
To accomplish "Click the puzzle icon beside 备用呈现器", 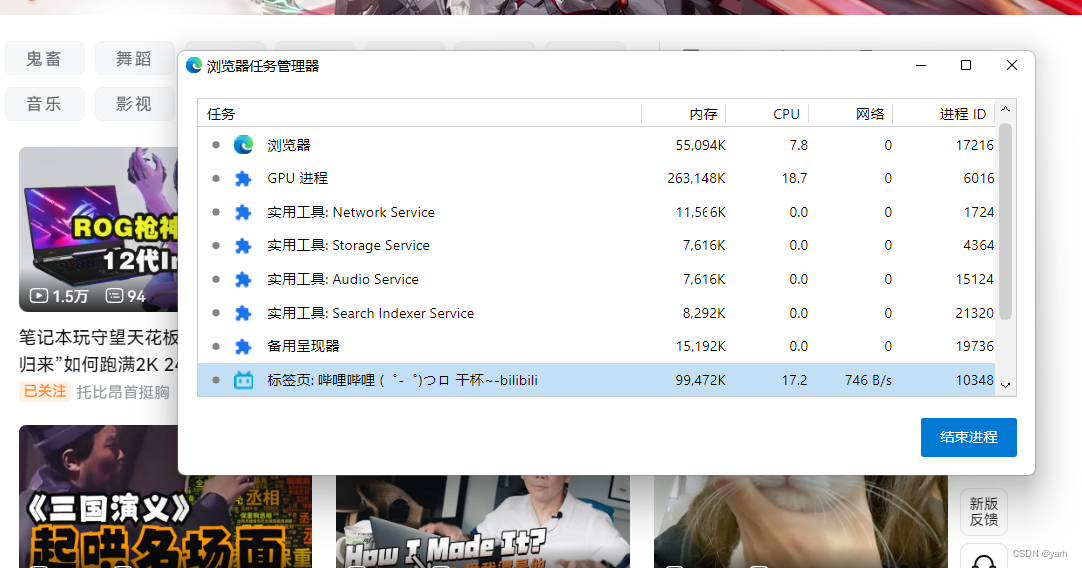I will (243, 346).
